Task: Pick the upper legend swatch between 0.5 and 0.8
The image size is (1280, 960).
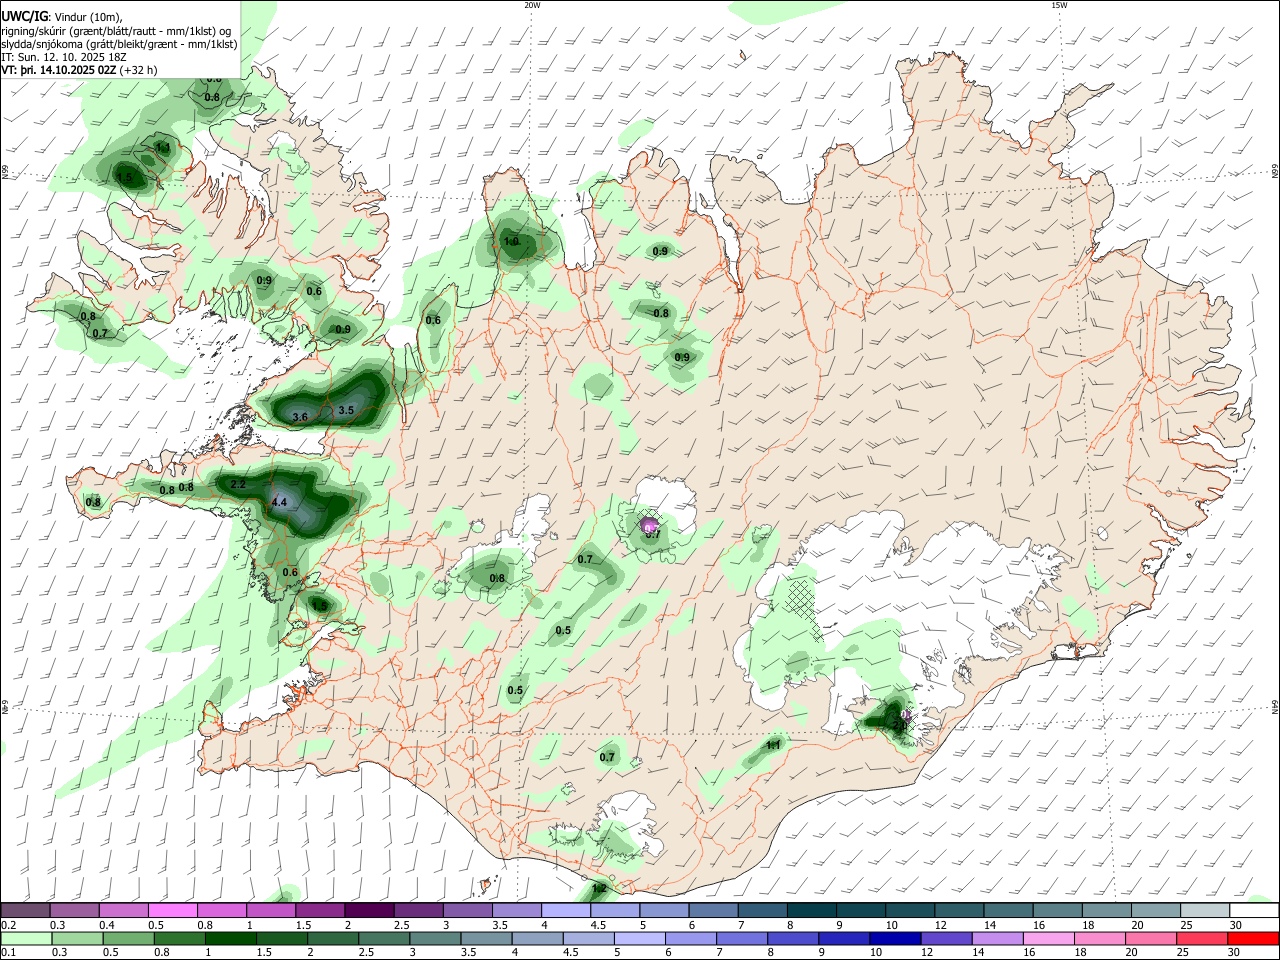Action: [x=172, y=910]
